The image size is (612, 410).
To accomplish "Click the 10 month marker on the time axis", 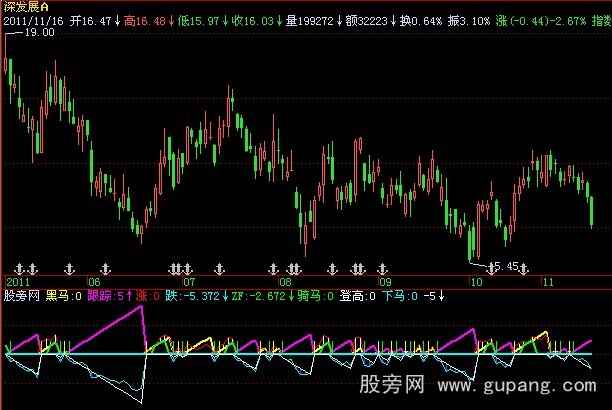I will click(x=476, y=282).
